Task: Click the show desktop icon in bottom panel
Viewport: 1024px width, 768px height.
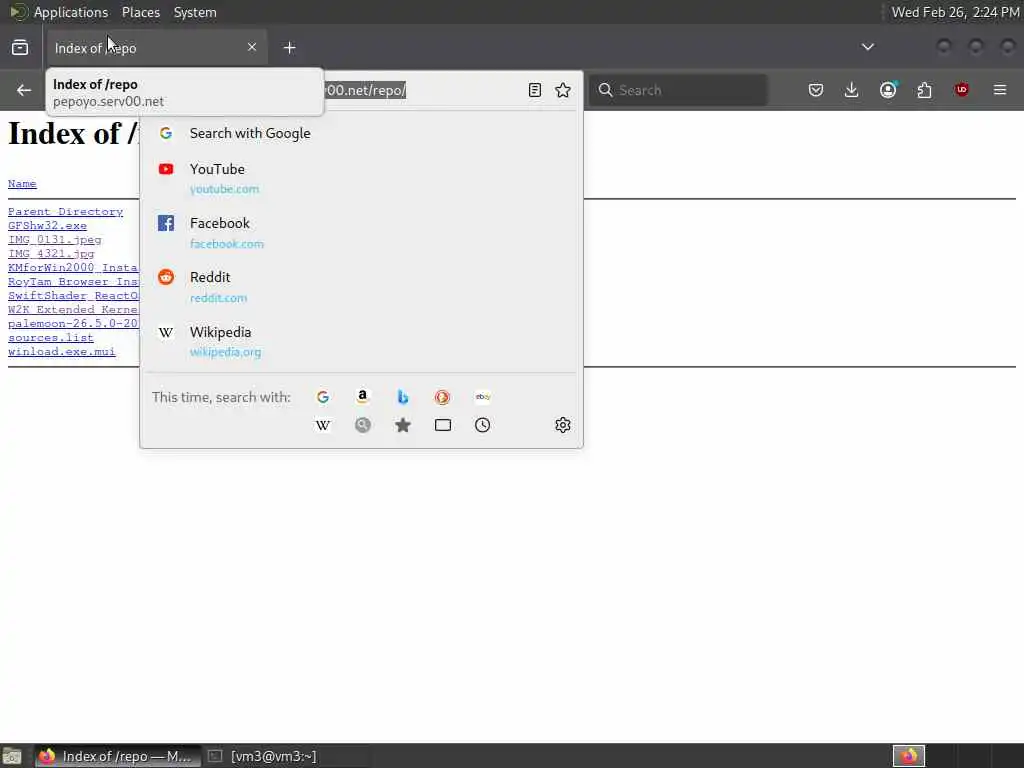Action: (12, 756)
